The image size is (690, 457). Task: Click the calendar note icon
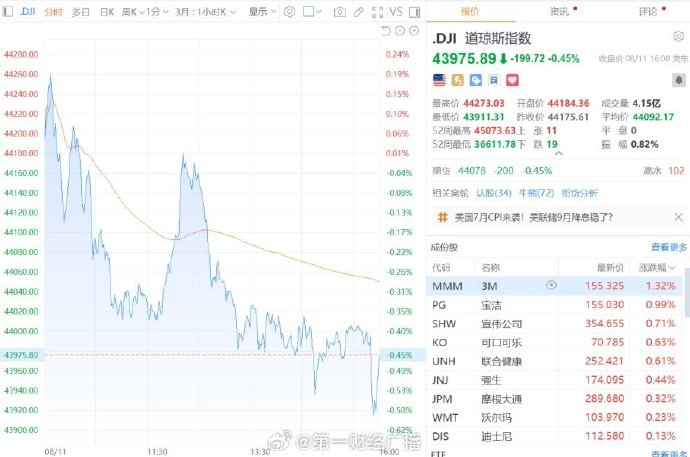point(494,80)
